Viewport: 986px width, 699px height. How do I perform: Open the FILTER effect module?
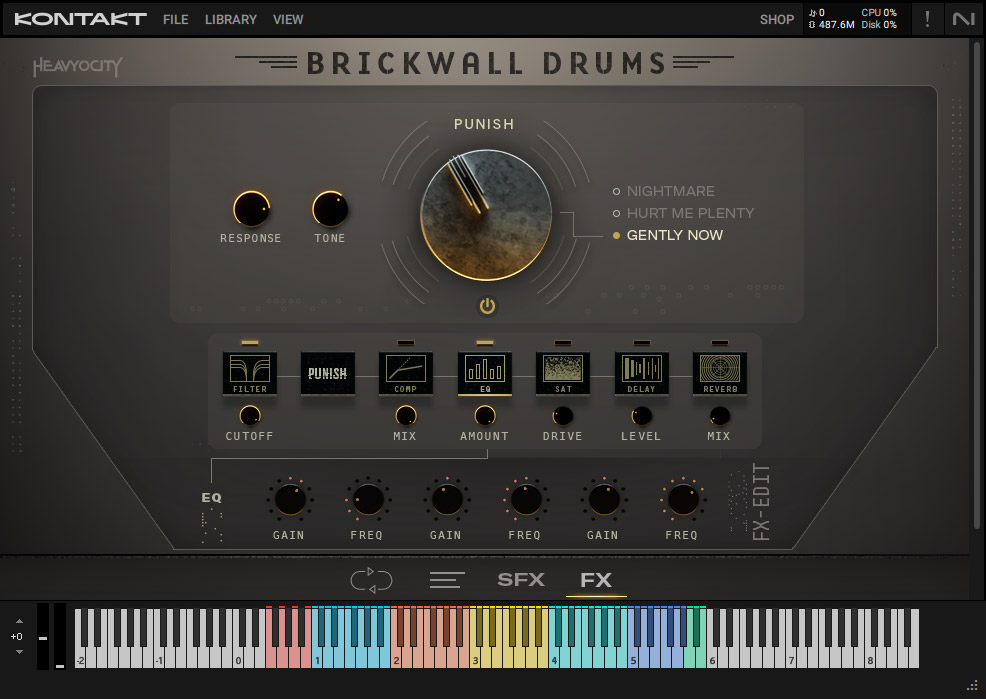250,373
